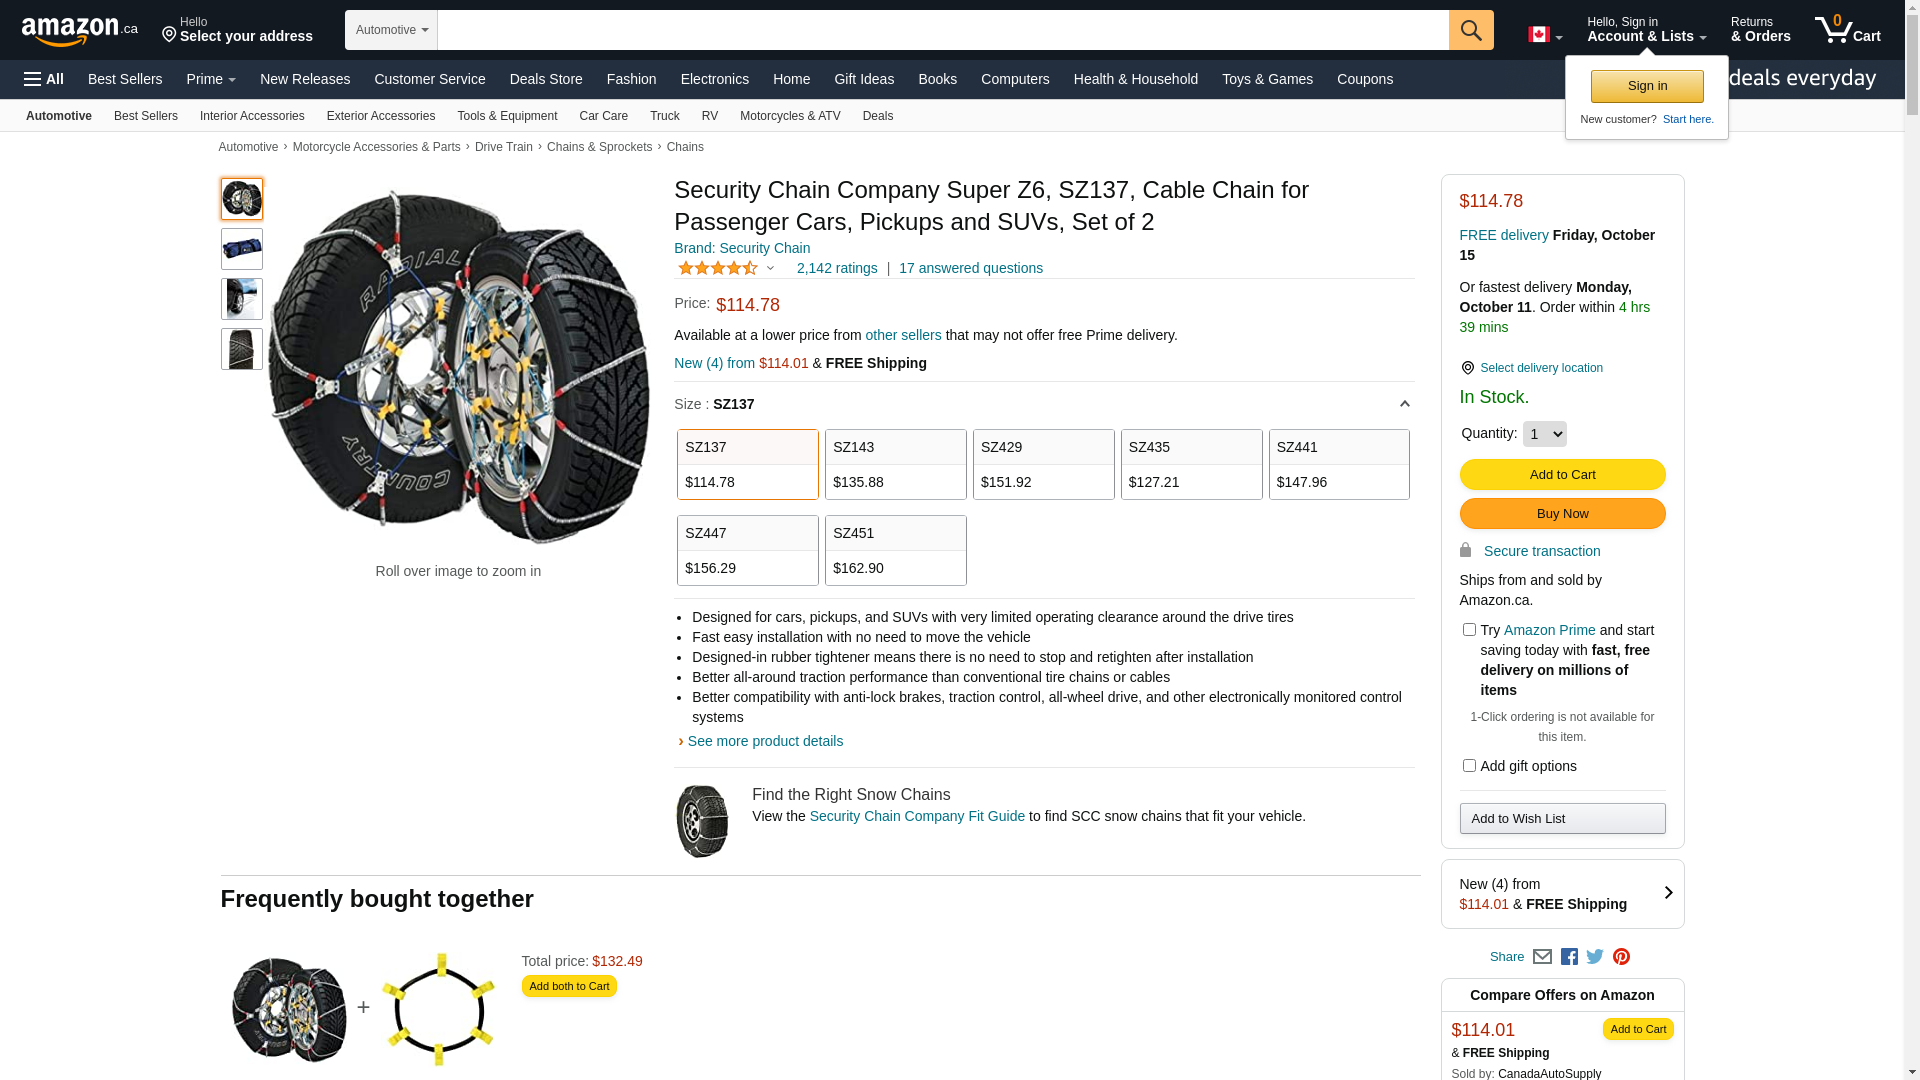Enable the Add gift options checkbox
Screen dimensions: 1920x1080
point(1469,766)
